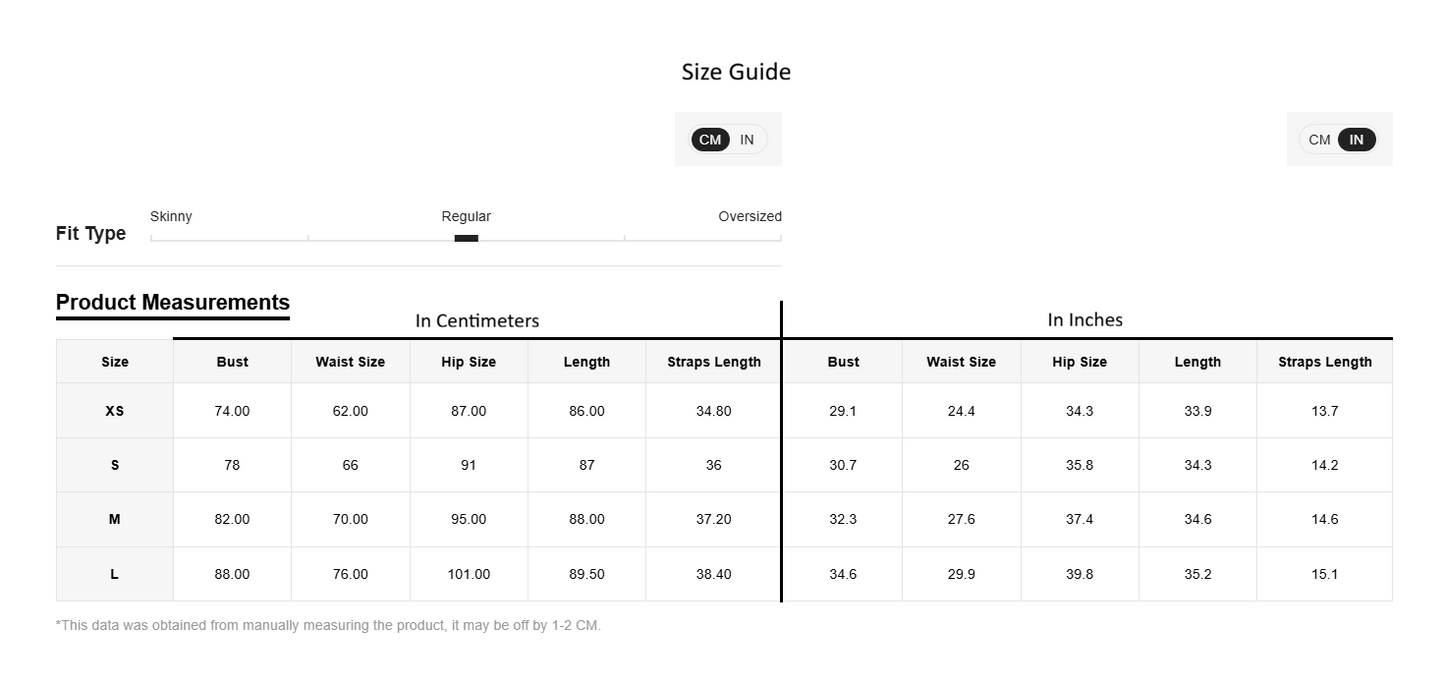Switch to CM in the inches-side unit toggle
Screen dimensions: 1445x687
[x=1319, y=140]
